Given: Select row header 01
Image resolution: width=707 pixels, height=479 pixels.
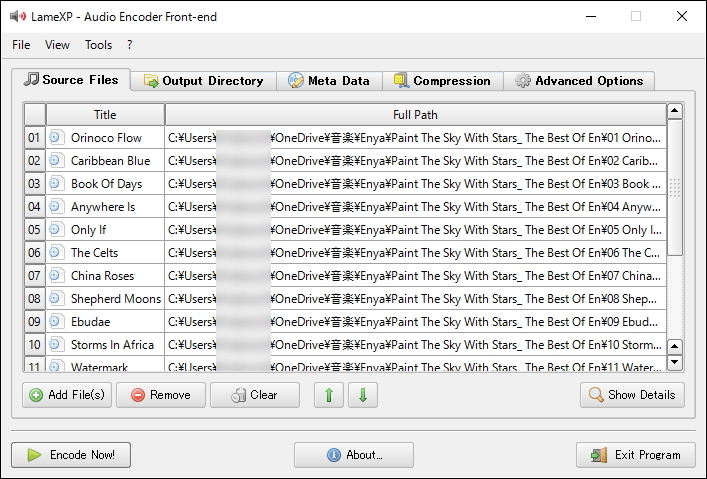Looking at the screenshot, I should pos(34,138).
